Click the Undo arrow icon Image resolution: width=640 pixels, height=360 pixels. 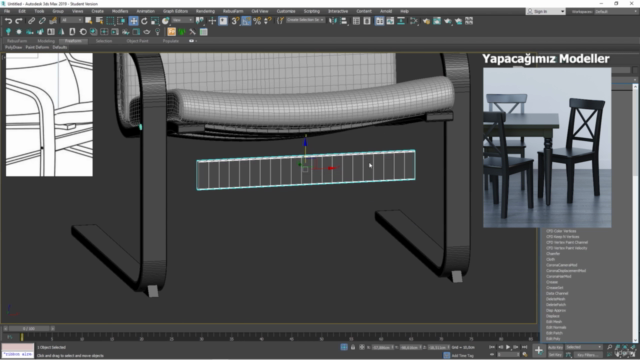coord(8,21)
